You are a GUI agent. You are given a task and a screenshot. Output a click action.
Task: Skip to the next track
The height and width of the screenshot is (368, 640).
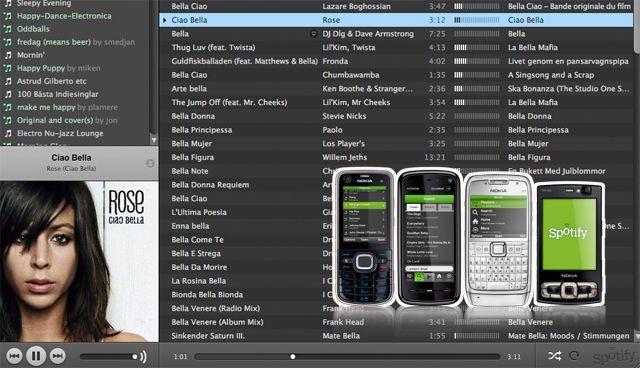tap(58, 356)
